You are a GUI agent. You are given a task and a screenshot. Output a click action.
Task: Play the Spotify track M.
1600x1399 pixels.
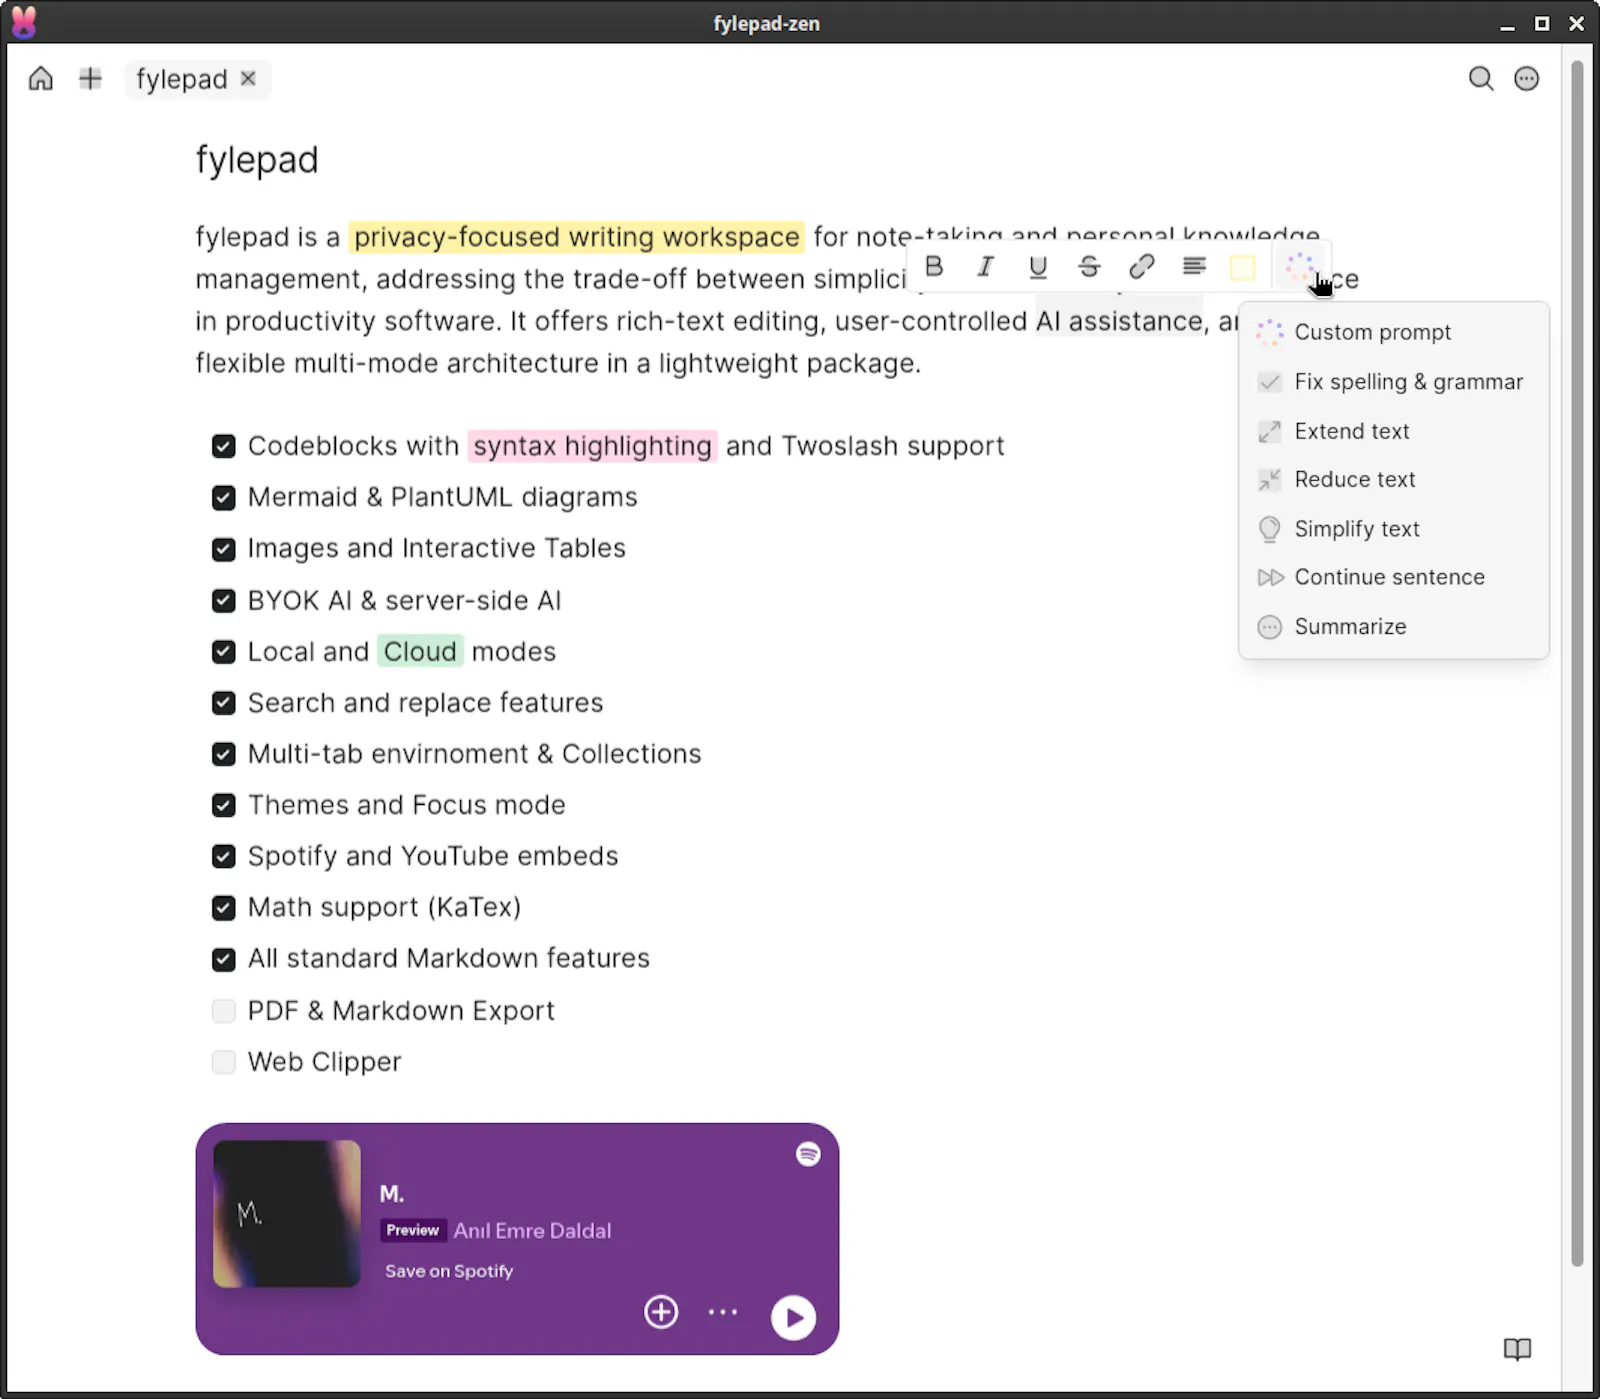[793, 1317]
